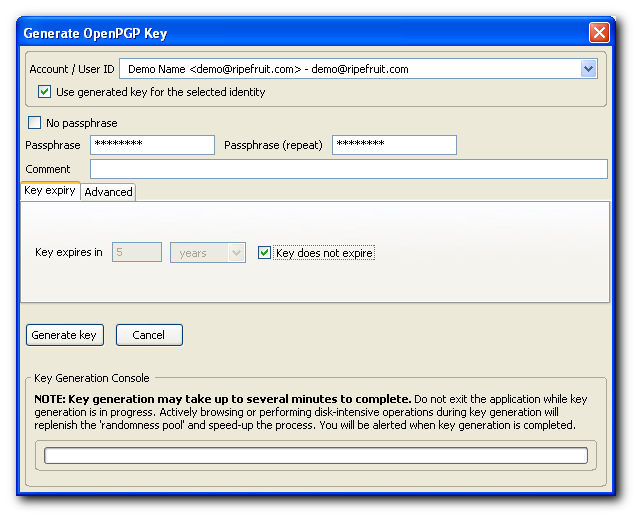
Task: Click the 'Key Generation Console' group heading
Action: pos(92,378)
